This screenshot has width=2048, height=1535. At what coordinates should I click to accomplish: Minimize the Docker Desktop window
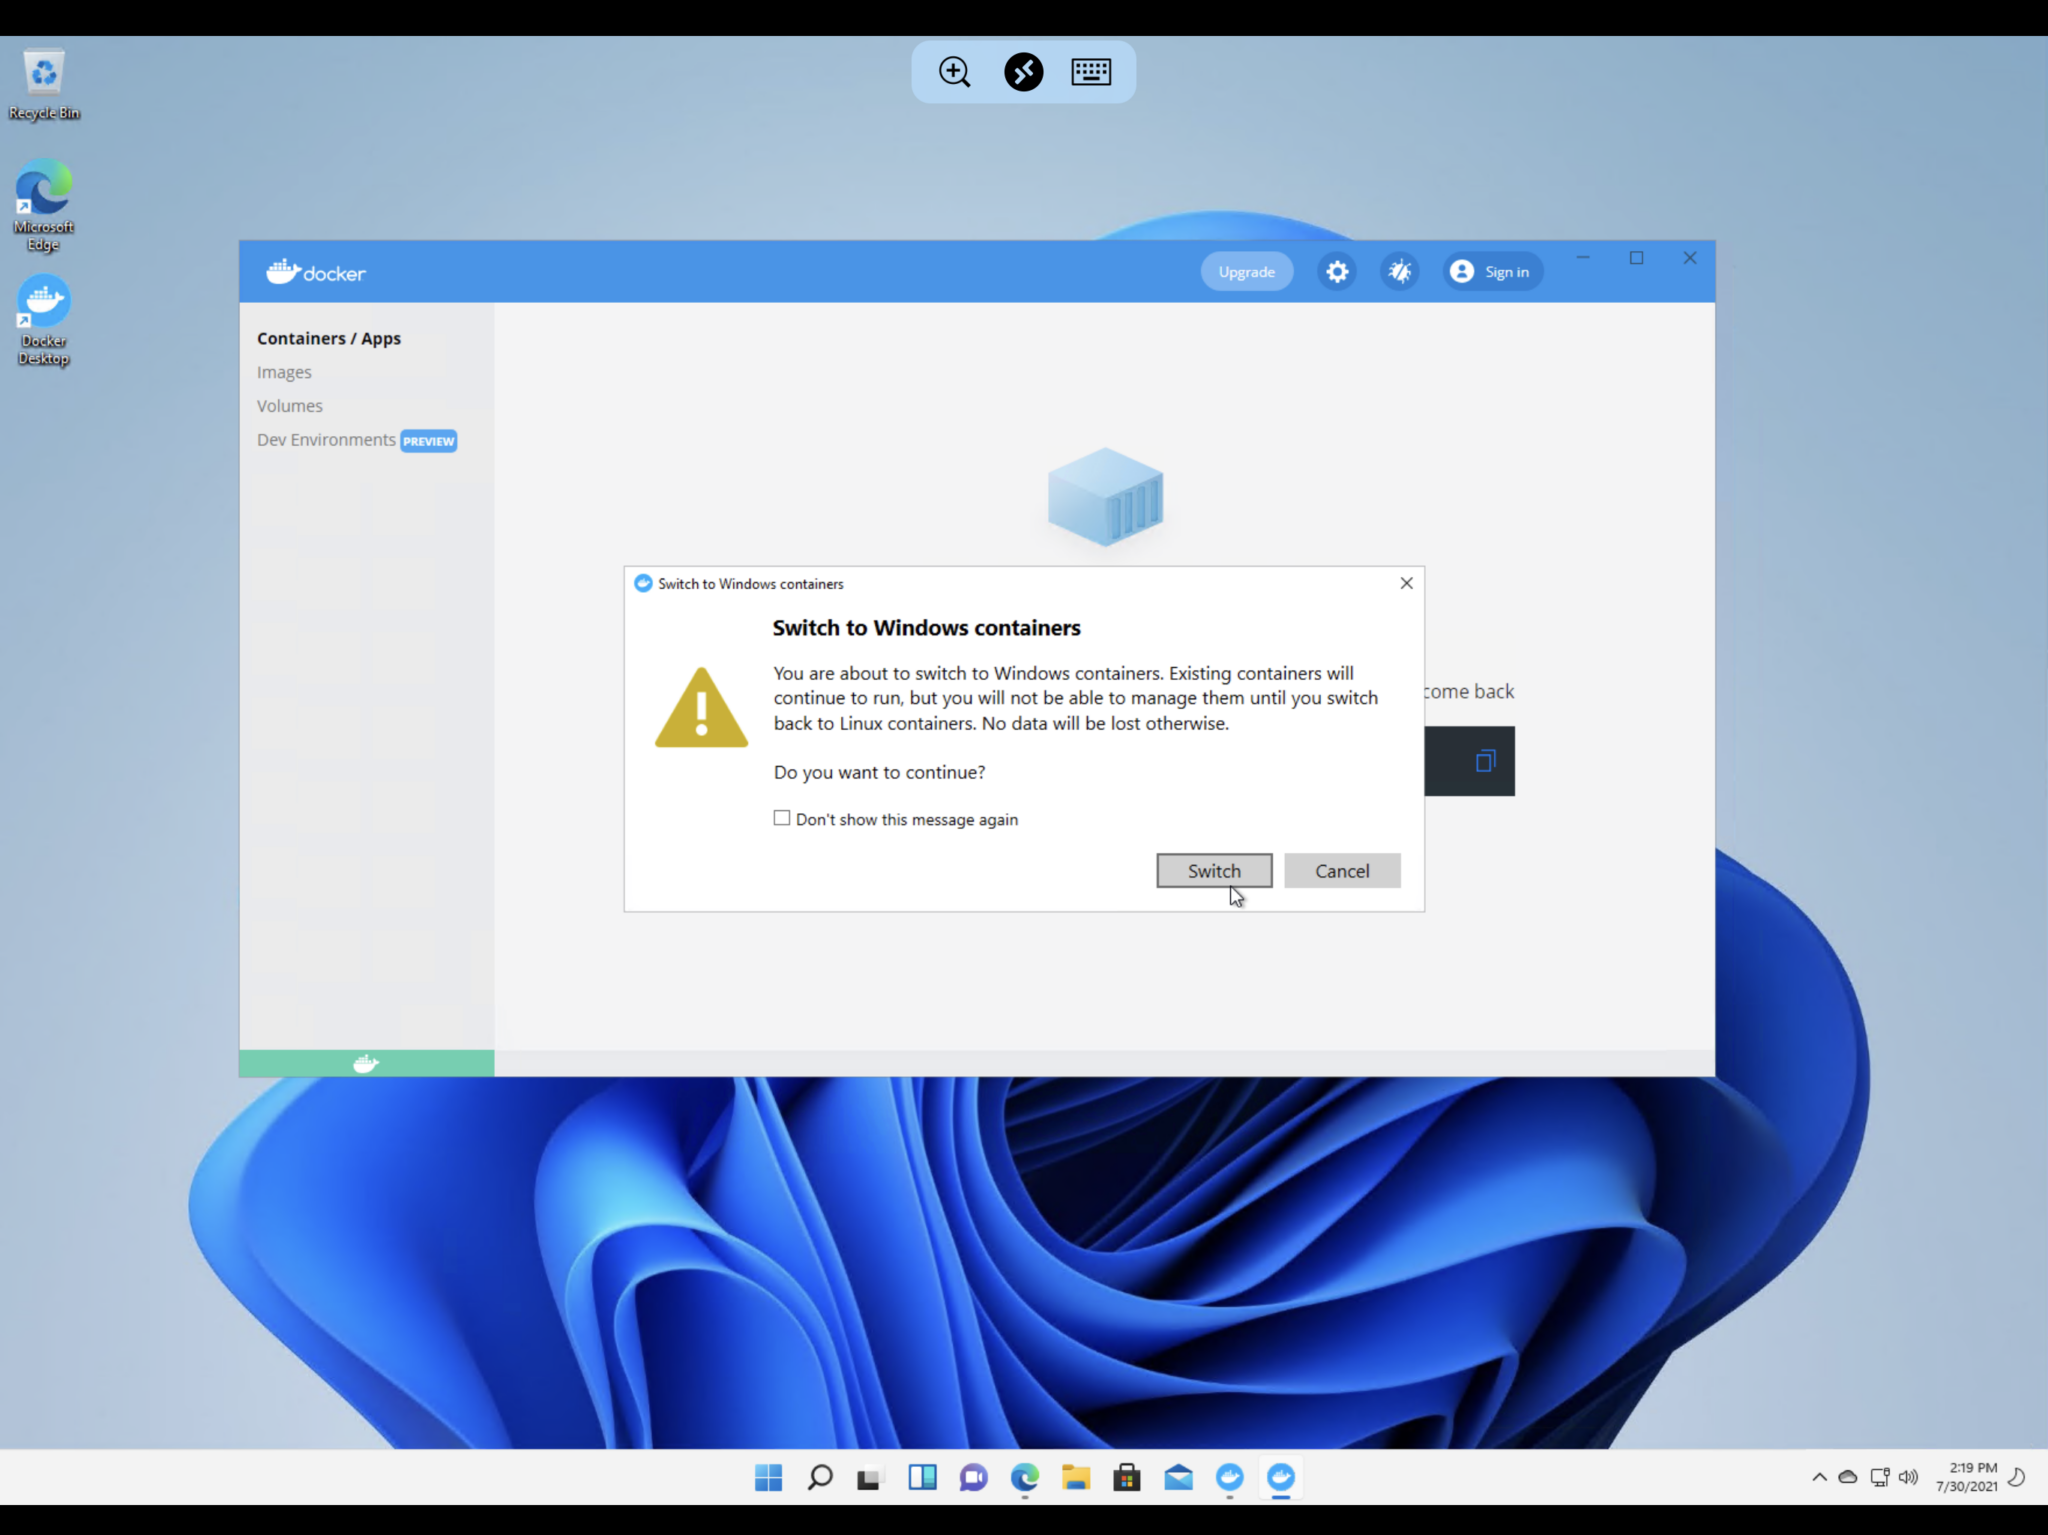(x=1583, y=258)
